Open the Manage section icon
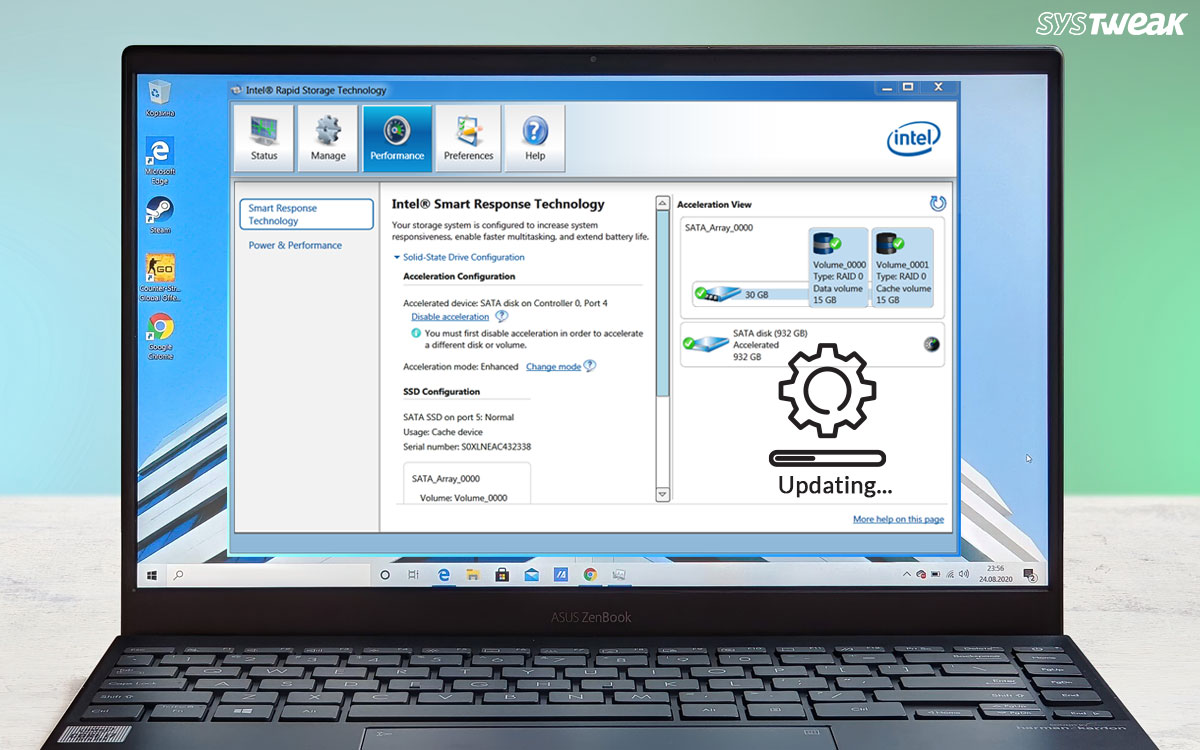1200x750 pixels. (328, 139)
